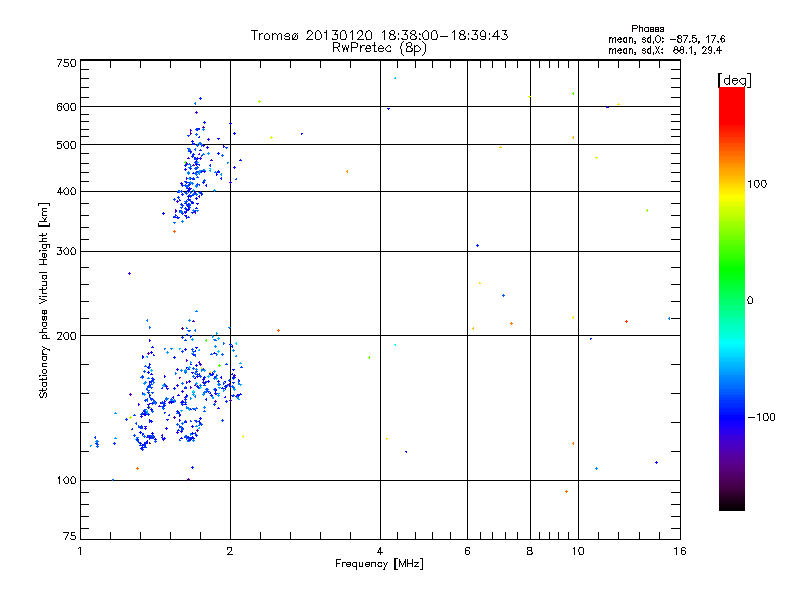Click the x-axis tick label '4'
Image resolution: width=800 pixels, height=600 pixels.
click(380, 551)
